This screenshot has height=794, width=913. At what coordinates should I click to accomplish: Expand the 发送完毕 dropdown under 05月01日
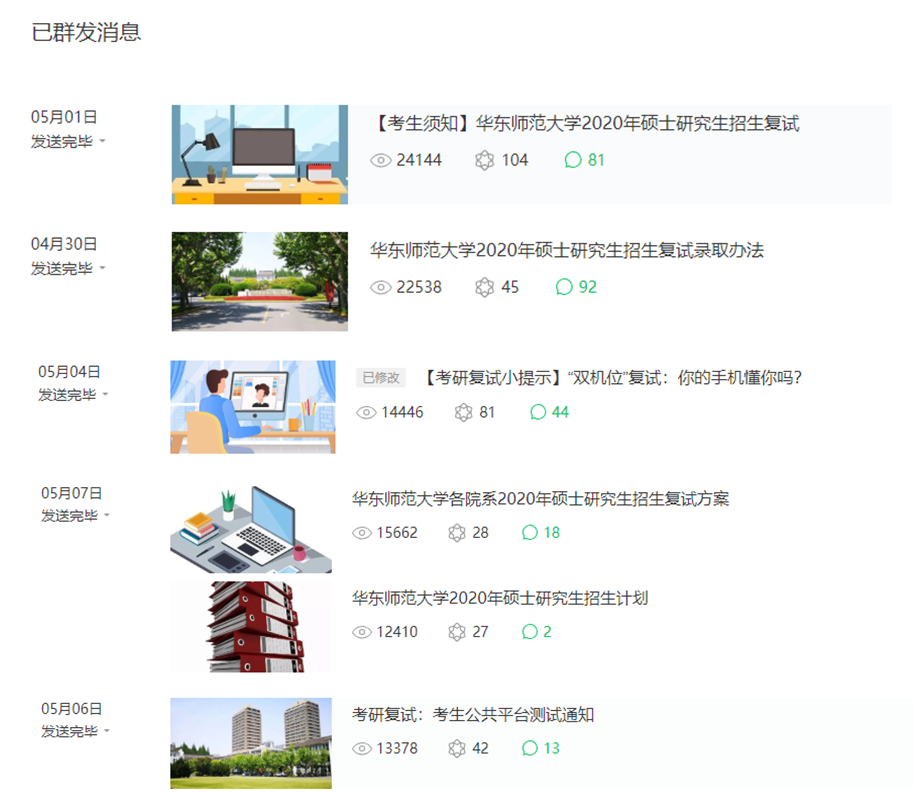tap(102, 141)
